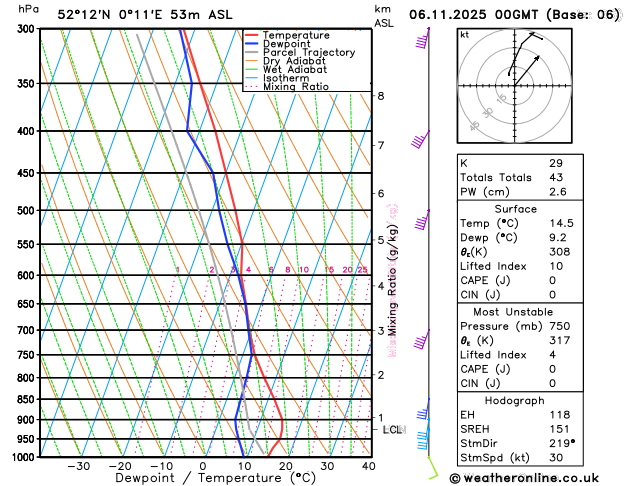Viewport: 629px width, 486px height.
Task: Click the storm motion arrow tip in hodograph
Action: click(x=538, y=58)
